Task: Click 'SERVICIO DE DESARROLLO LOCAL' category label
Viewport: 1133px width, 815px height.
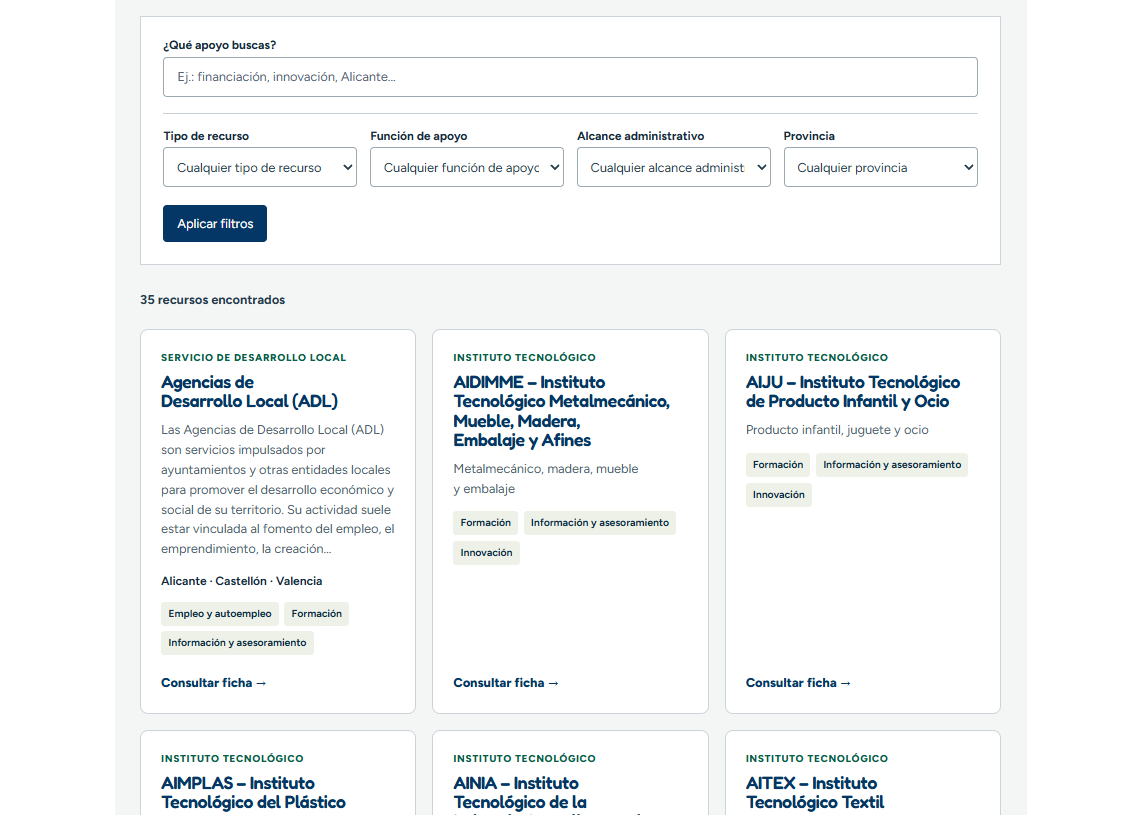Action: click(254, 358)
